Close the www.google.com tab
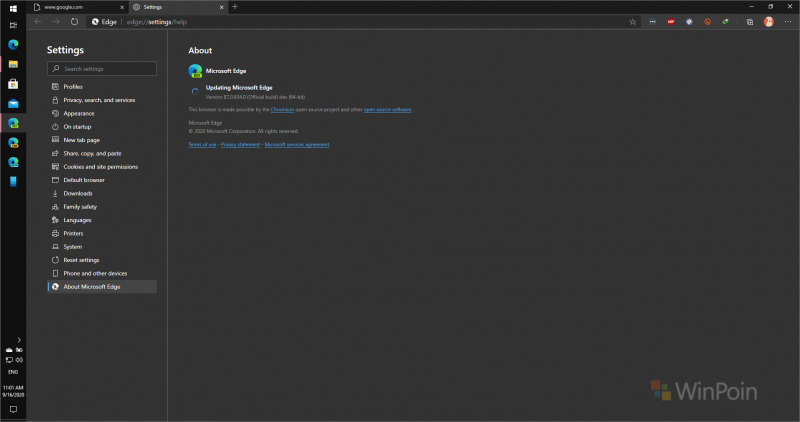800x422 pixels. pyautogui.click(x=122, y=7)
